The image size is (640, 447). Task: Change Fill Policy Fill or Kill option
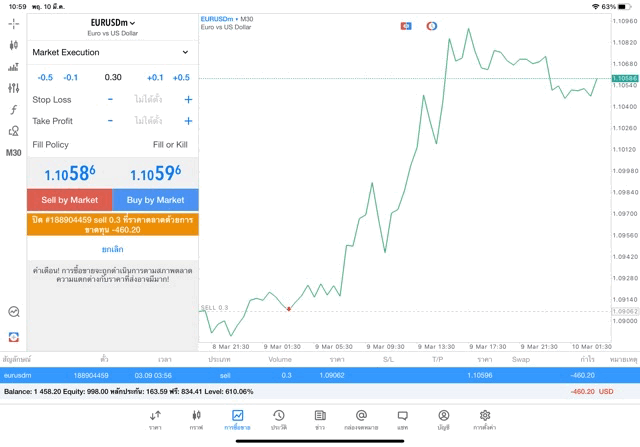(x=170, y=145)
